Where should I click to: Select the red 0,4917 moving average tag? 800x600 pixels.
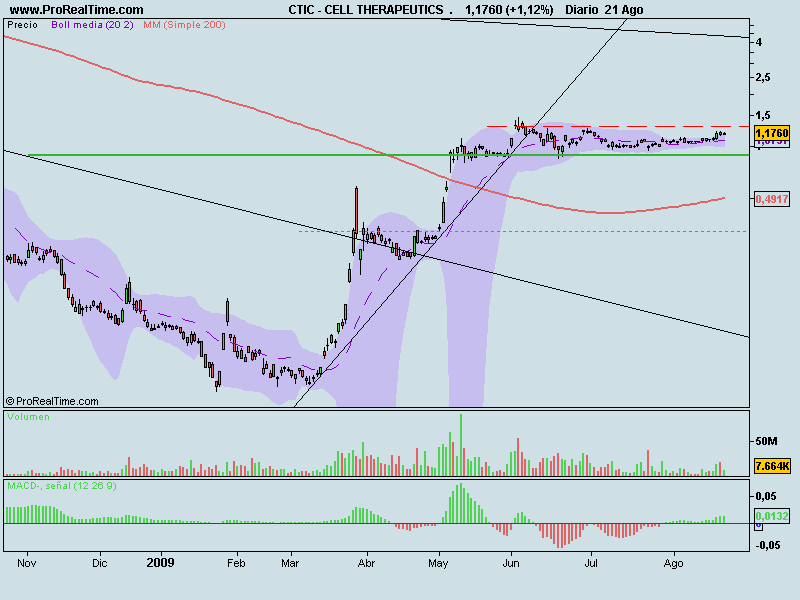(x=771, y=199)
